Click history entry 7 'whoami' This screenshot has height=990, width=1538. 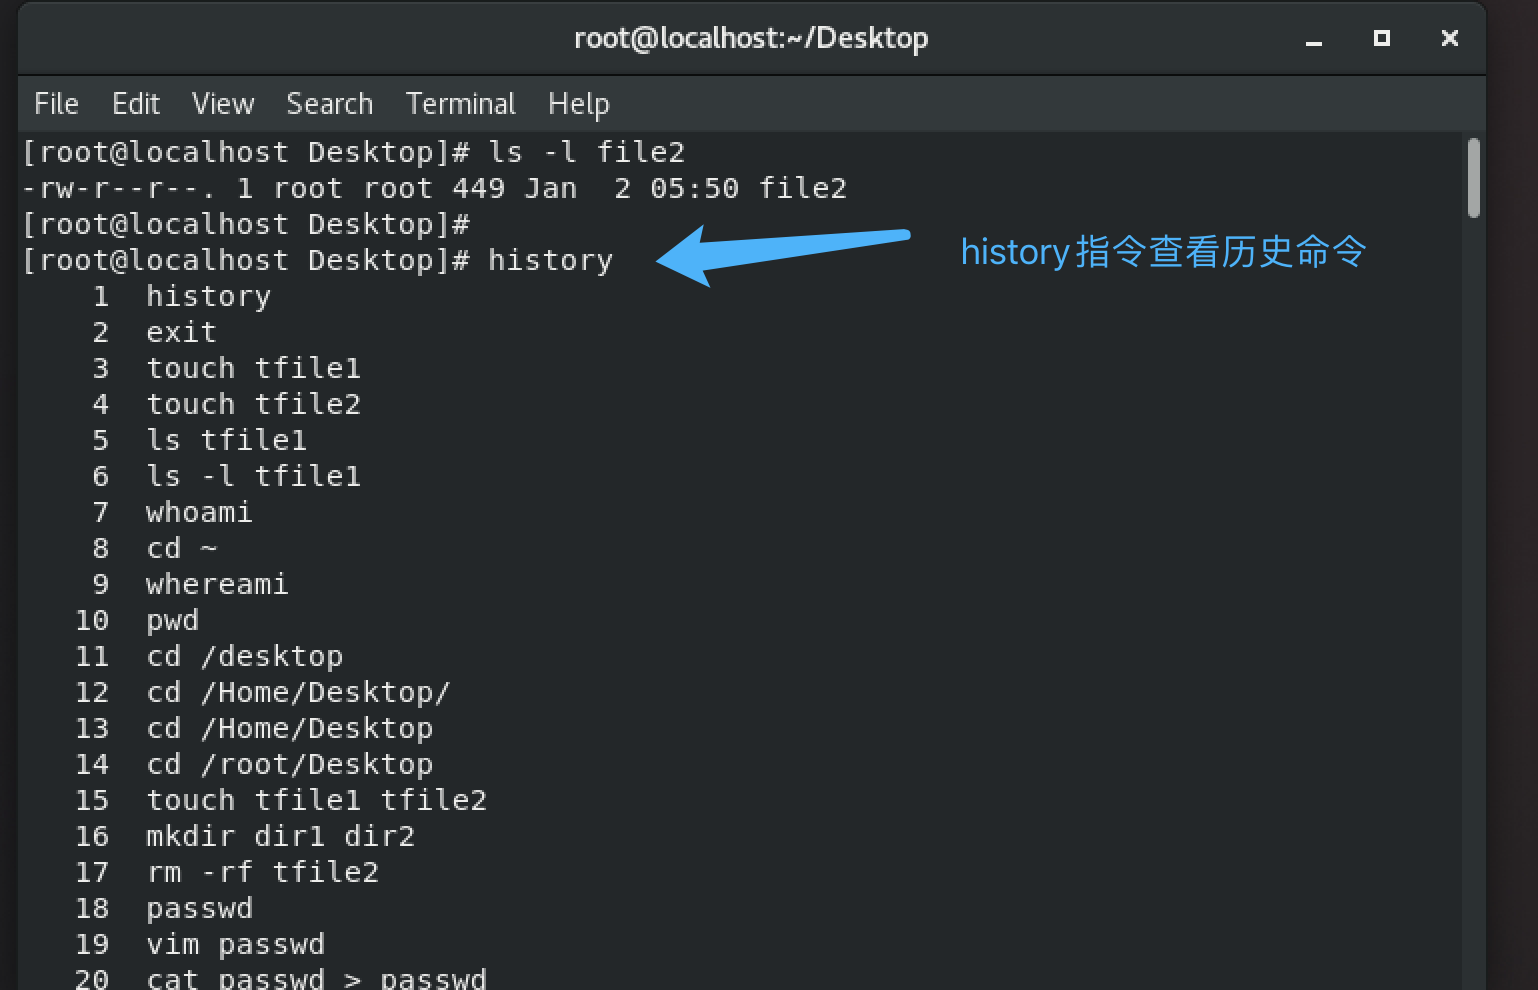pos(199,511)
